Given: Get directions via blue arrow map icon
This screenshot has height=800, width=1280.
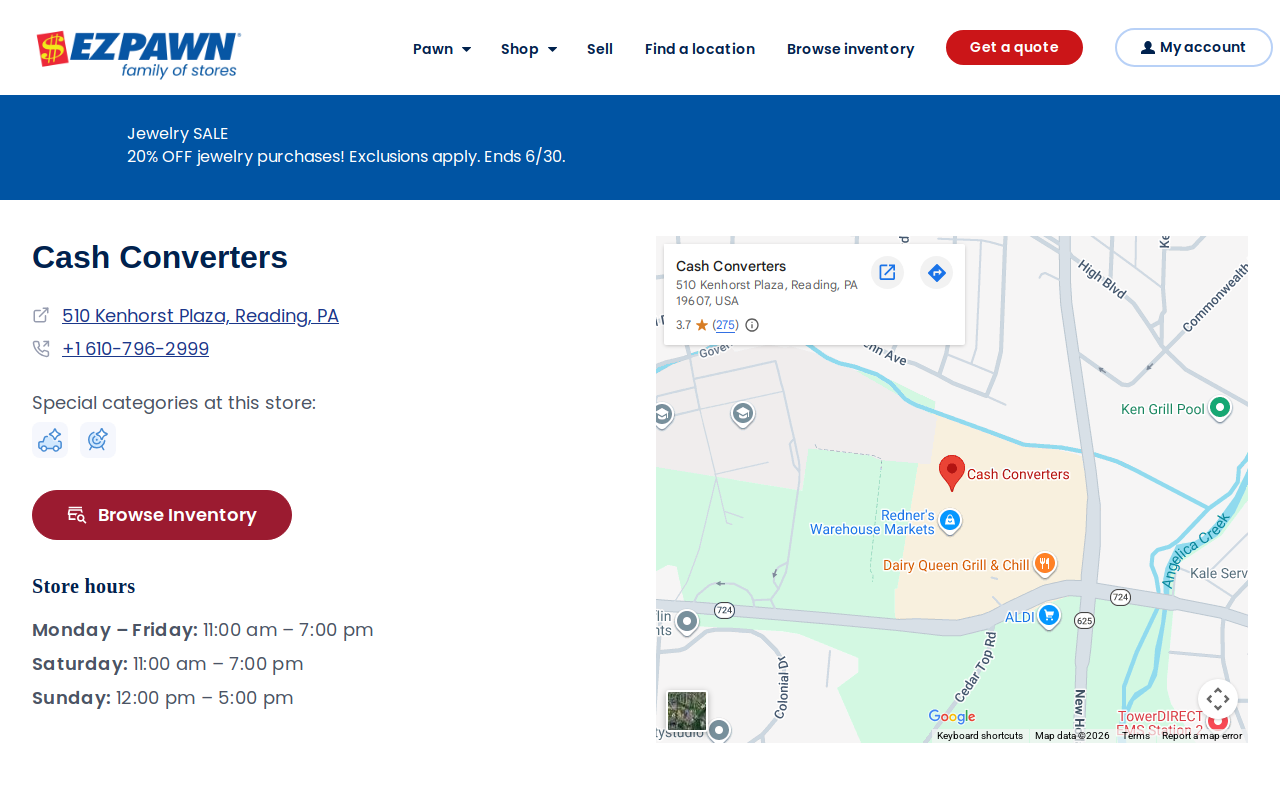Looking at the screenshot, I should (x=936, y=272).
